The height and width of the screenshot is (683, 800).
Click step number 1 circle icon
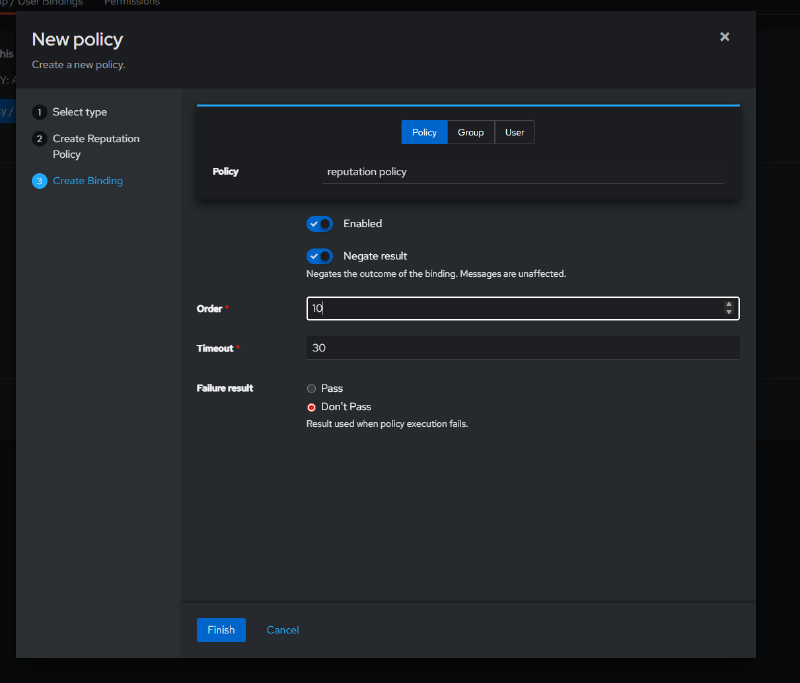[39, 112]
